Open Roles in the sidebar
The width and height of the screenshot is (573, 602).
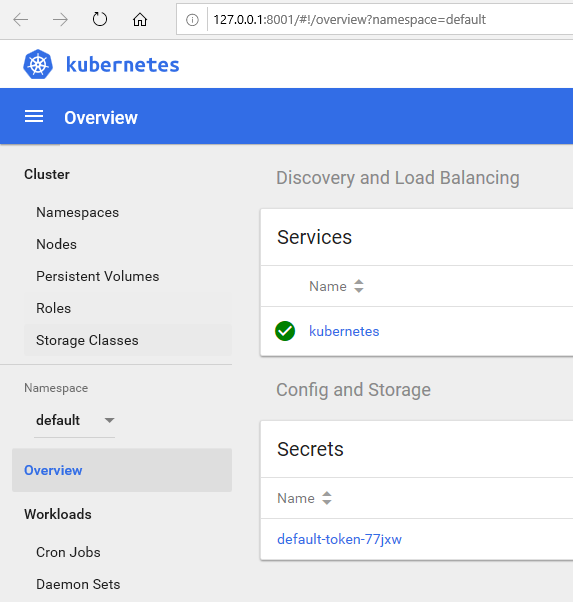coord(53,308)
